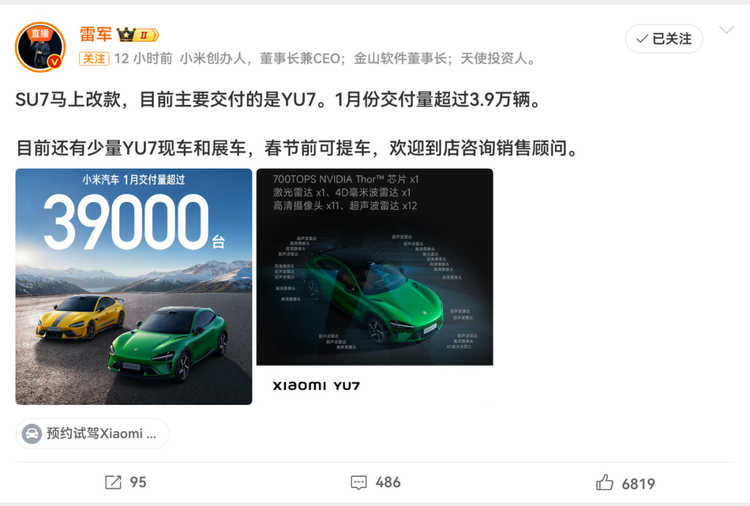Click the like count 6819
This screenshot has width=750, height=506.
click(638, 484)
